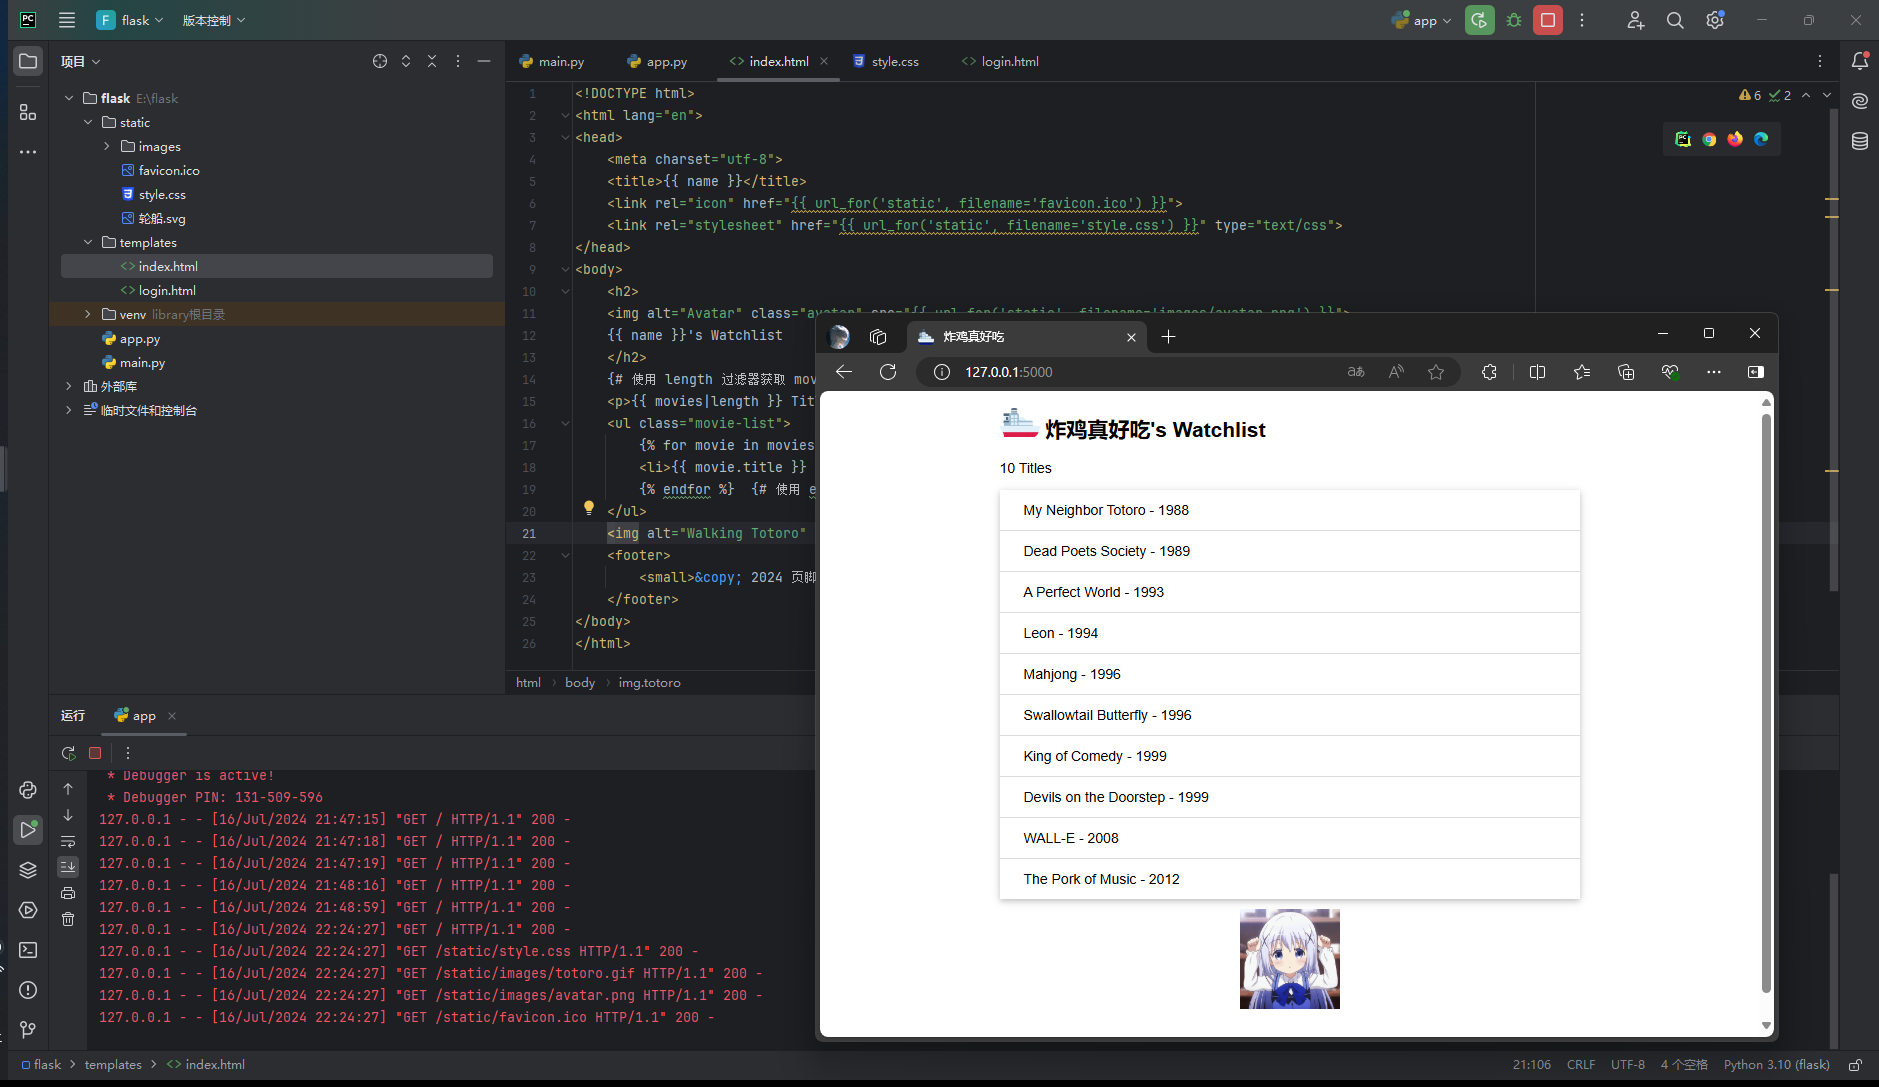
Task: Click the browser refresh button
Action: pyautogui.click(x=887, y=372)
